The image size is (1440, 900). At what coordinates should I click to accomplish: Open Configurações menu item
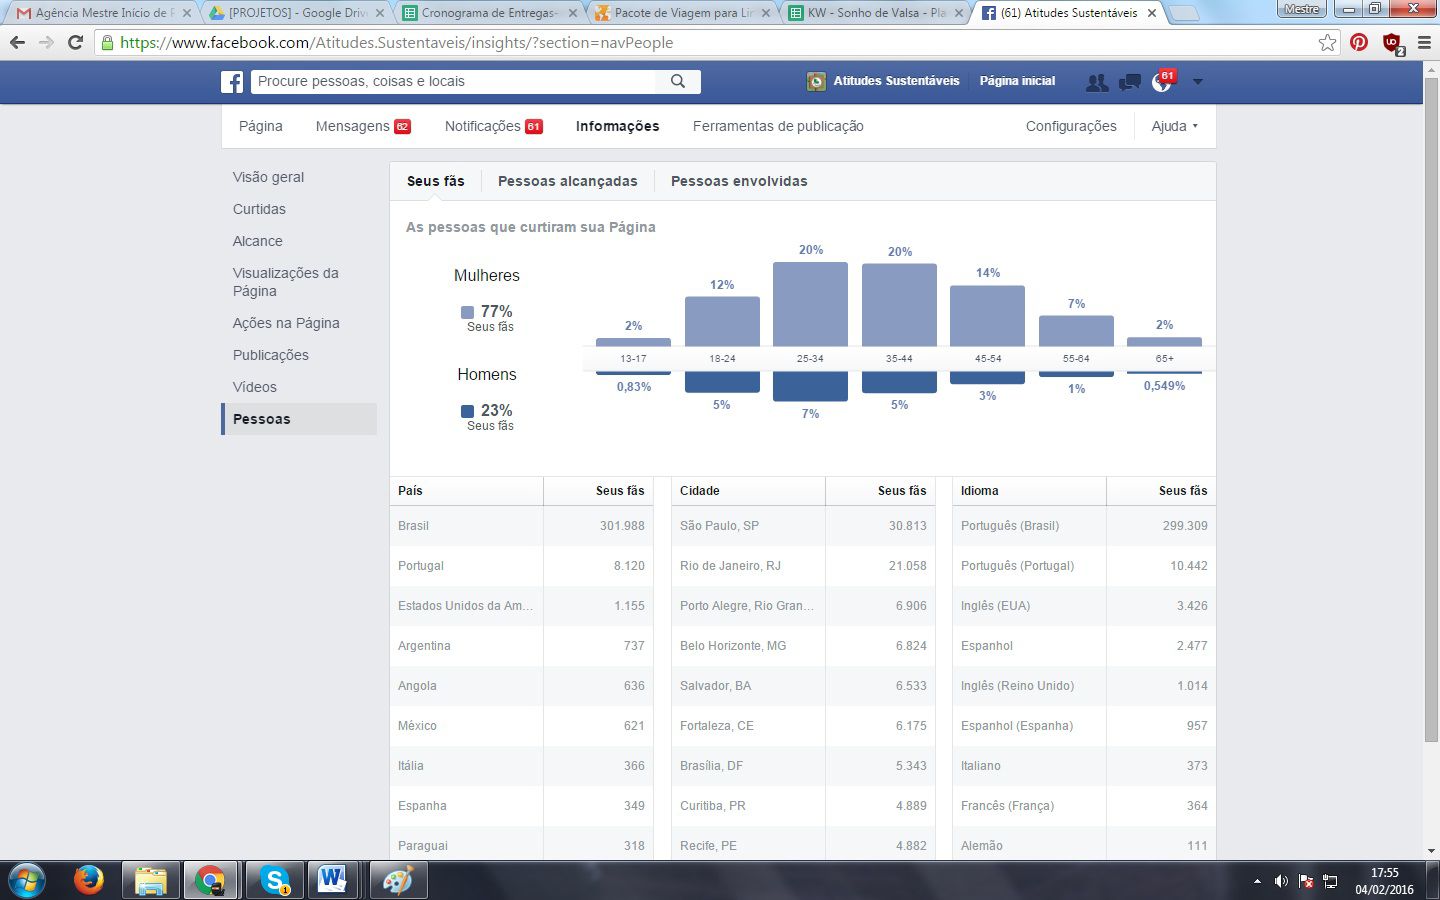[x=1071, y=126]
